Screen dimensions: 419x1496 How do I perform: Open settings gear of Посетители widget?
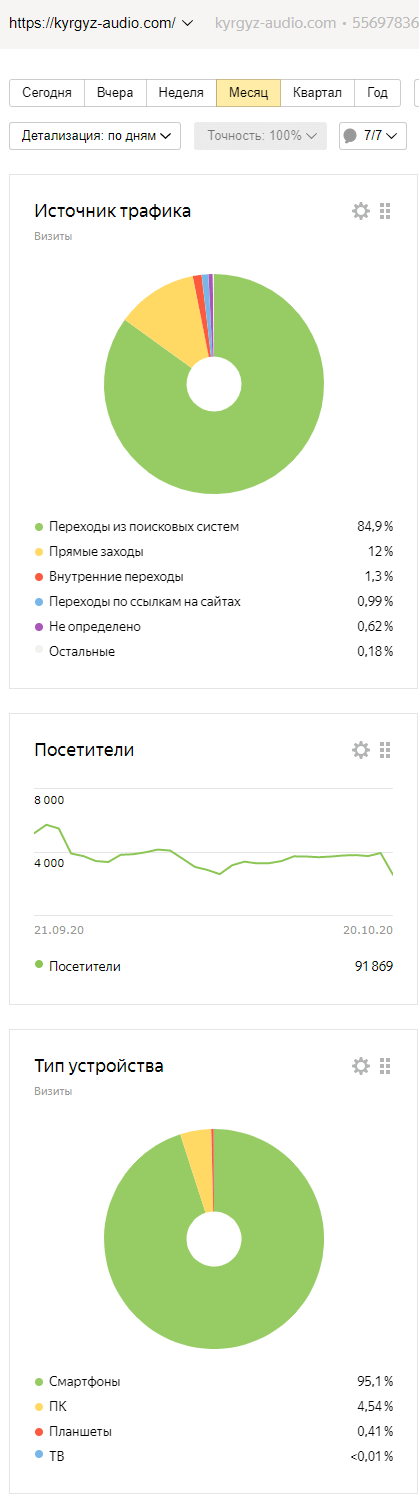(361, 750)
